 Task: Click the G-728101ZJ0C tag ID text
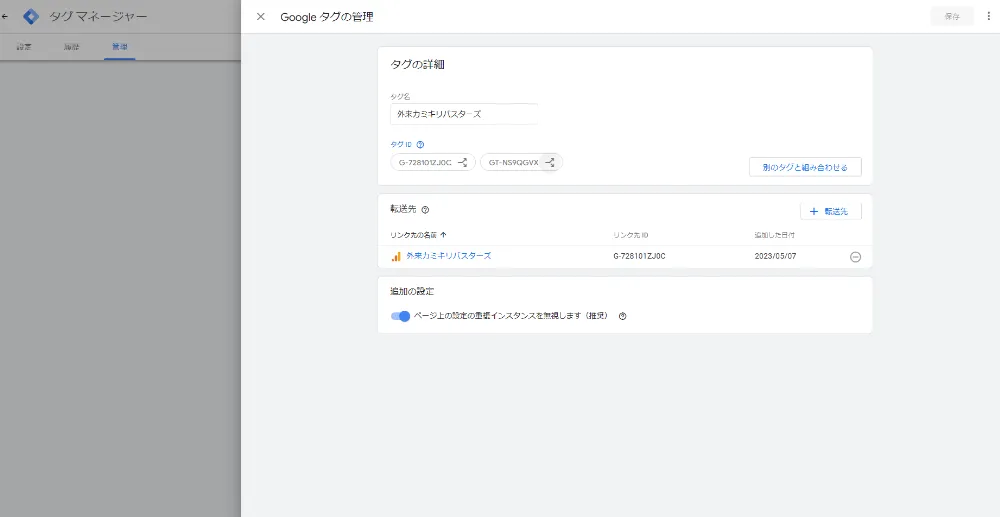click(425, 163)
